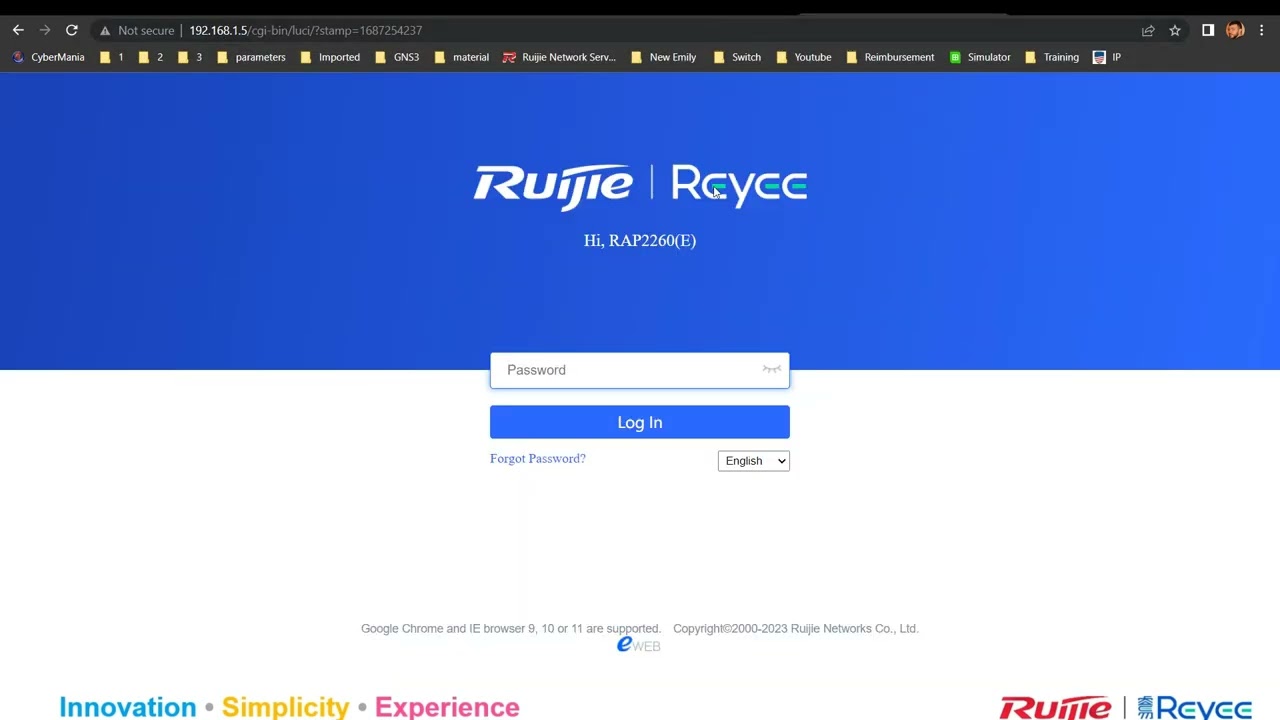This screenshot has height=720, width=1280.
Task: Open the Youtube bookmark folder
Action: click(x=803, y=57)
